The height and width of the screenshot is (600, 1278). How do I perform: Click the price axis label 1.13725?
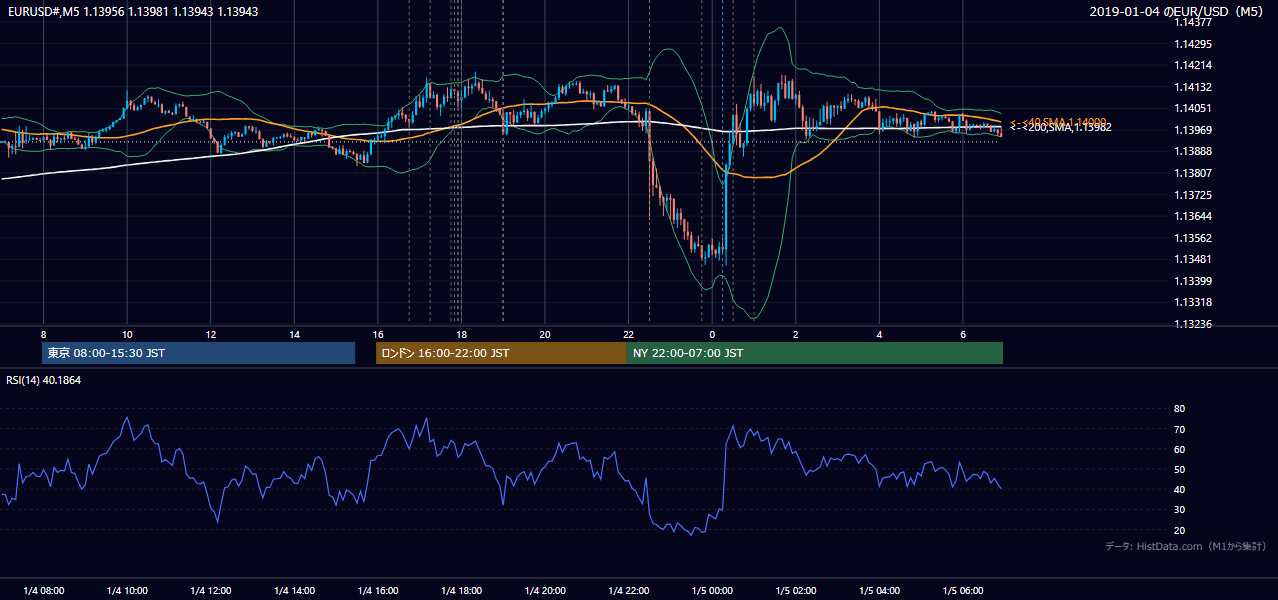pyautogui.click(x=1193, y=195)
